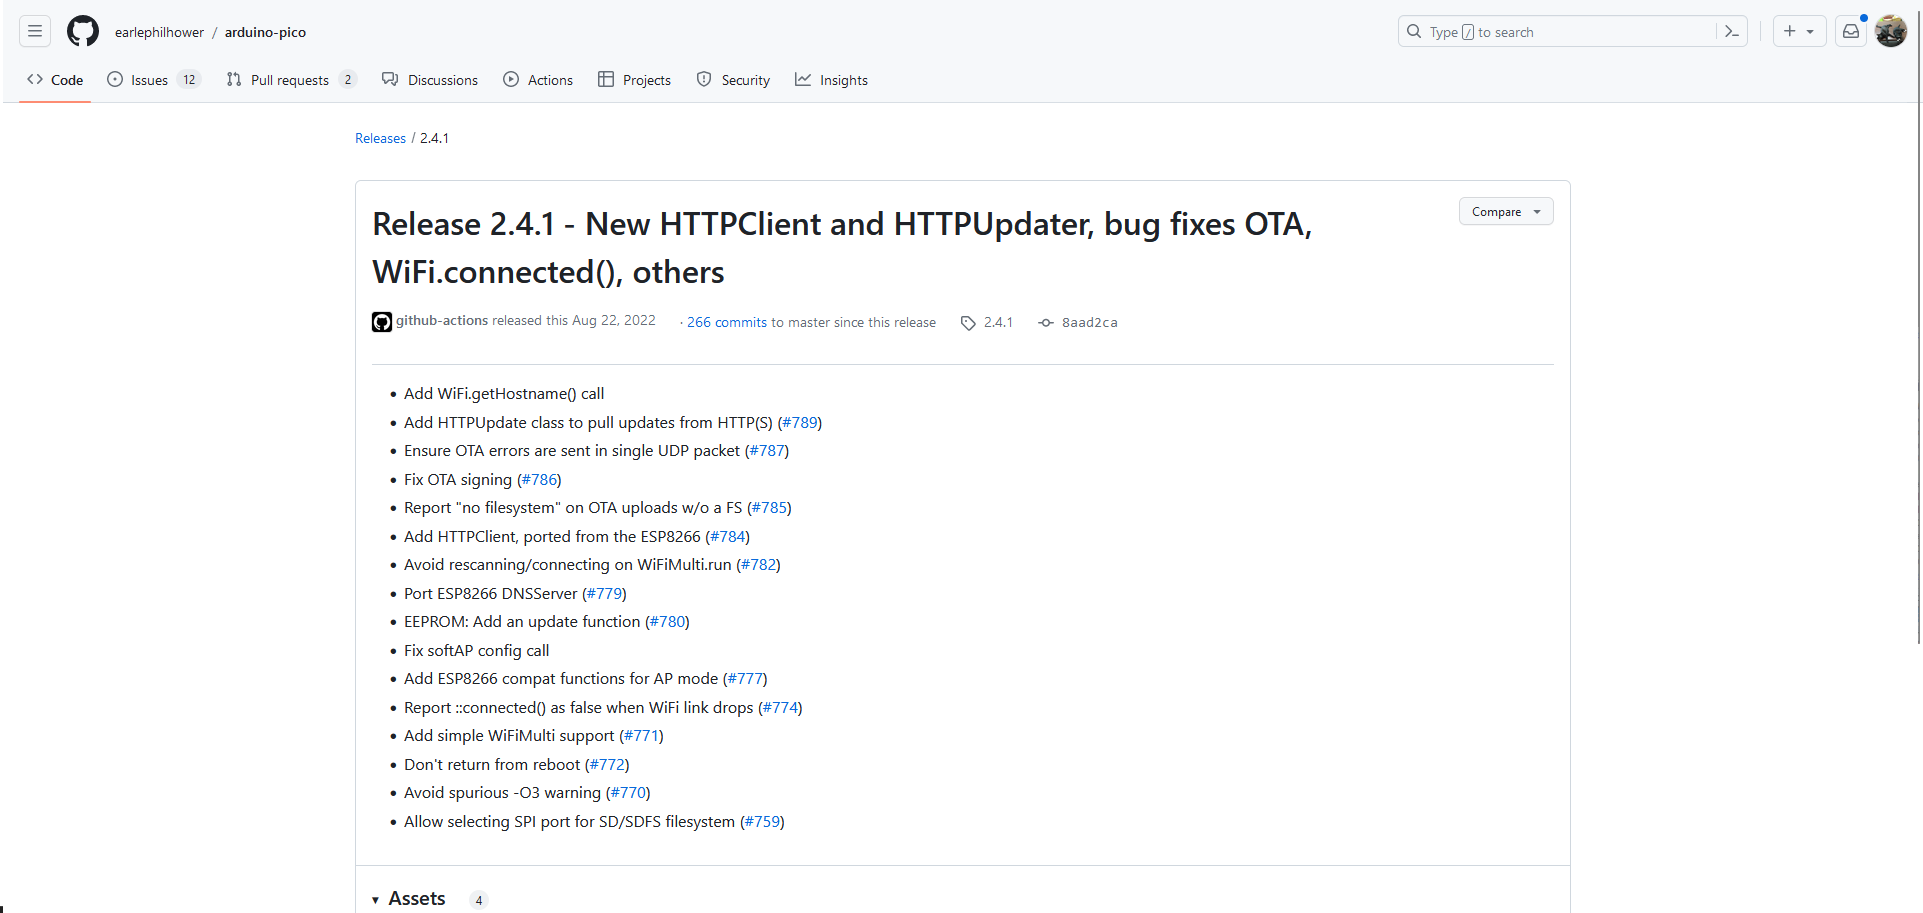Expand the create-new dropdown arrow
The image size is (1923, 913).
(x=1810, y=32)
